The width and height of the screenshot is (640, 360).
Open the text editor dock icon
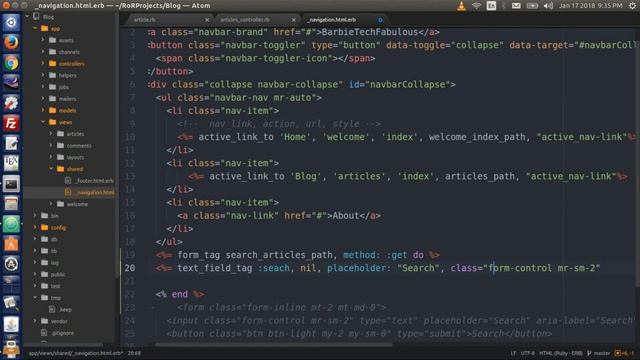[x=11, y=143]
